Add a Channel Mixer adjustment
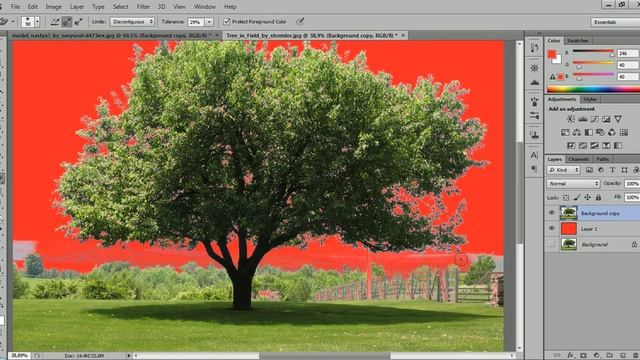Image resolution: width=640 pixels, height=360 pixels. pyautogui.click(x=612, y=132)
